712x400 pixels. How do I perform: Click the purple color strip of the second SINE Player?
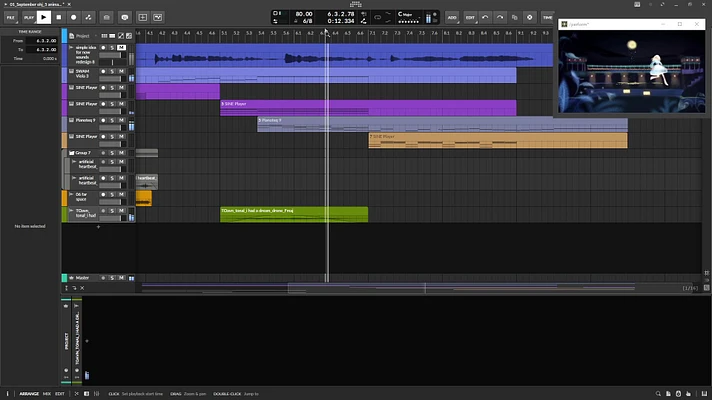click(x=64, y=108)
